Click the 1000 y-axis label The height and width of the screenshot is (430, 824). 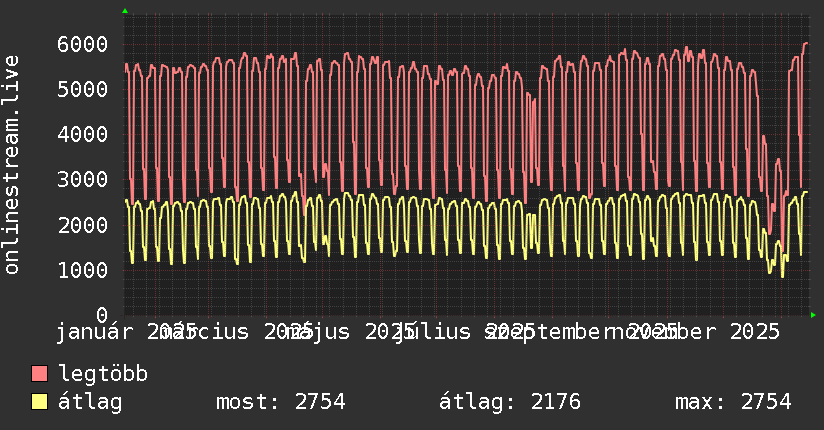(83, 271)
